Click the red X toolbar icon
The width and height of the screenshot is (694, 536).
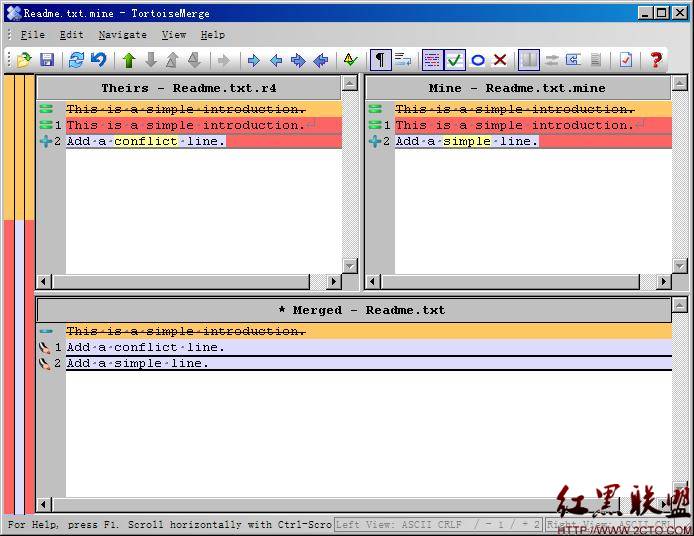pyautogui.click(x=500, y=60)
